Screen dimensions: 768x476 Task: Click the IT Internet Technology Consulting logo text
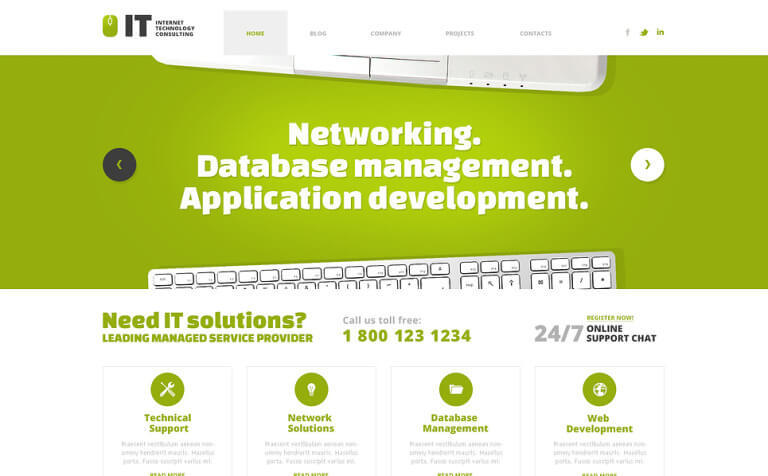pyautogui.click(x=160, y=26)
